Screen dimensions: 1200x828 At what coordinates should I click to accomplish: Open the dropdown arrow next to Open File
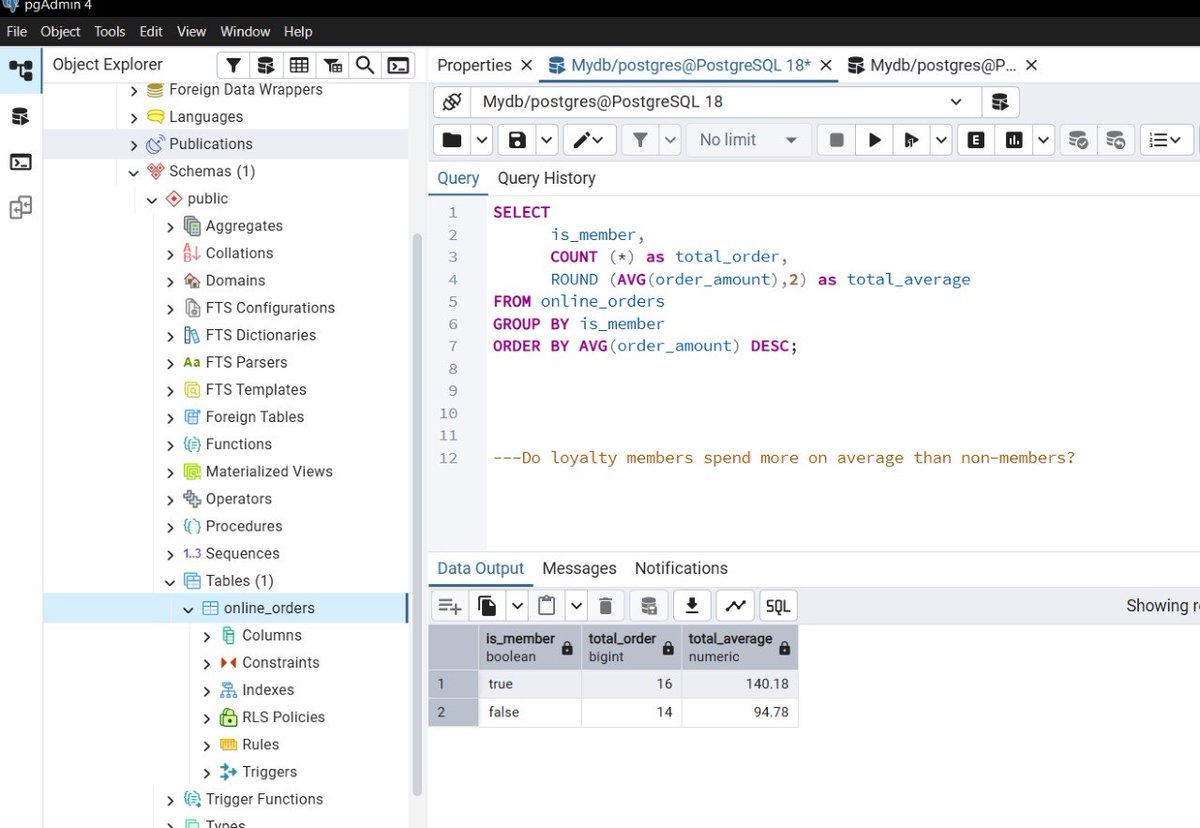[481, 140]
